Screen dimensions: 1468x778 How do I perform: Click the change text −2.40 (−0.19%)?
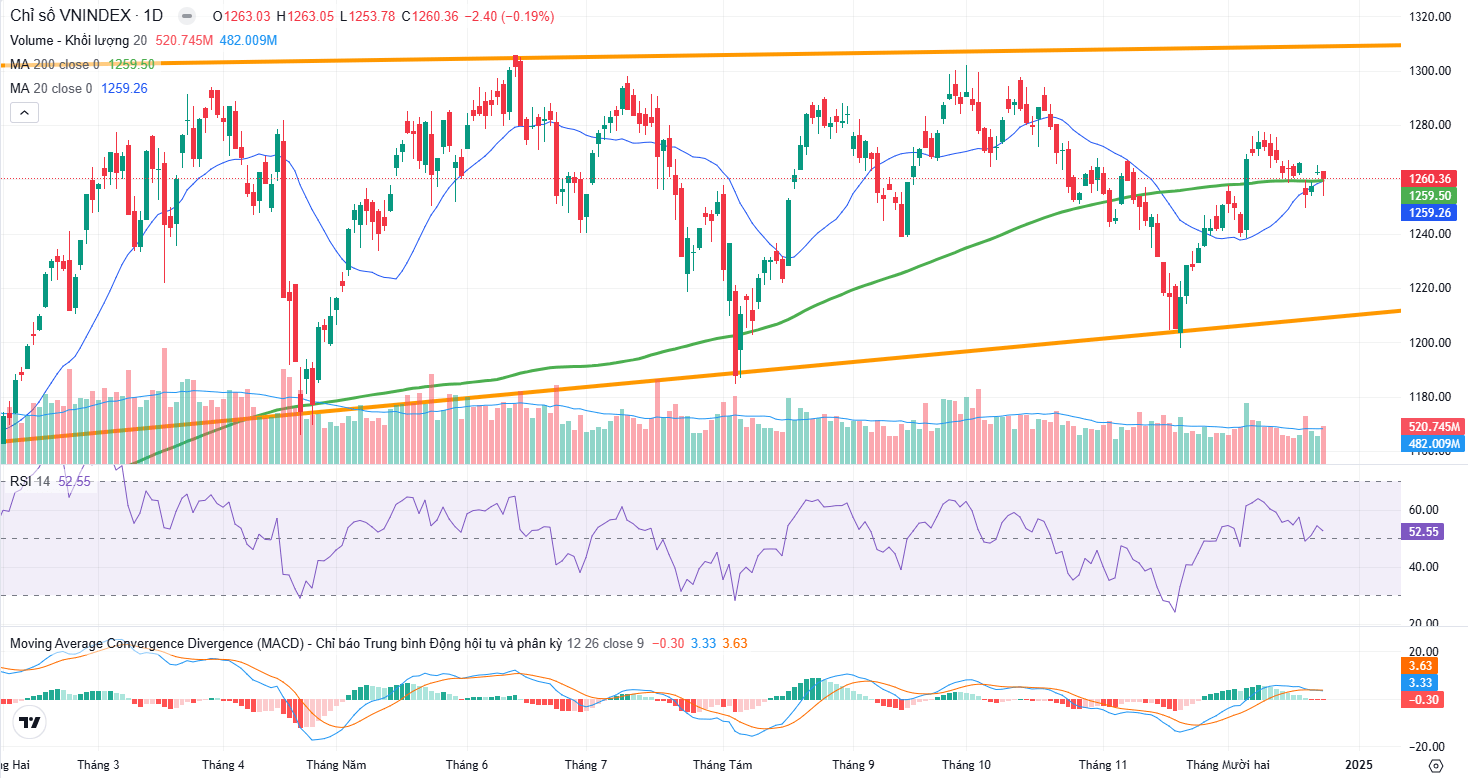(x=508, y=16)
